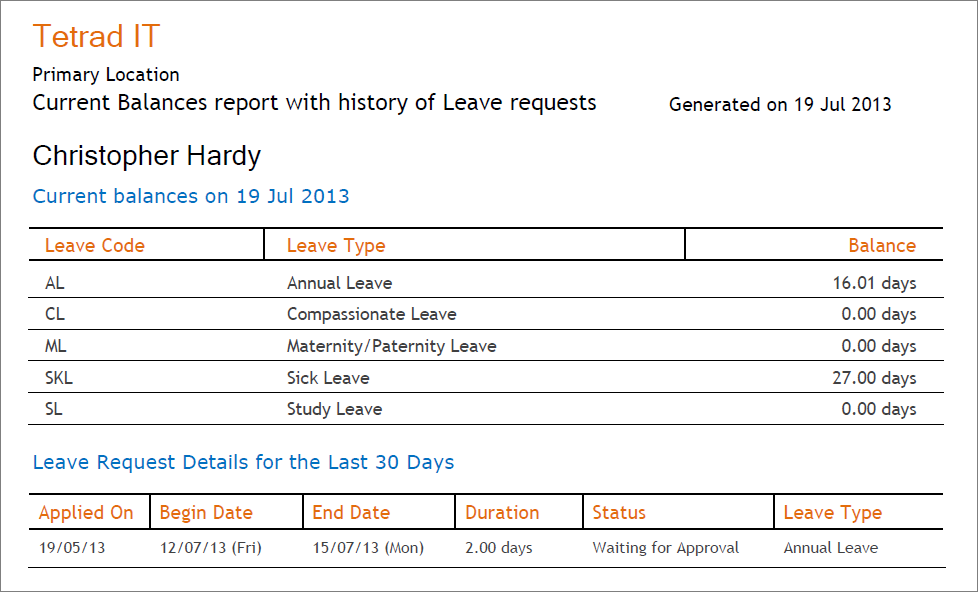Click the Applied On column header
This screenshot has width=978, height=592.
(x=86, y=513)
